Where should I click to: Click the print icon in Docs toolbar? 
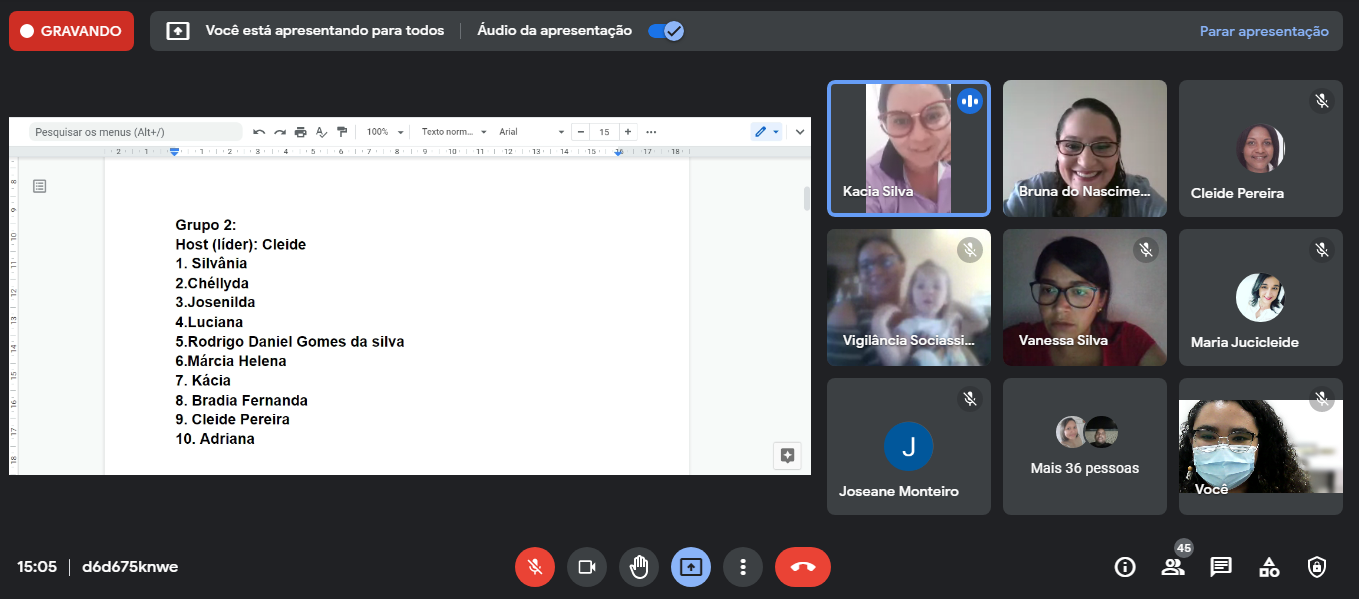[x=300, y=132]
